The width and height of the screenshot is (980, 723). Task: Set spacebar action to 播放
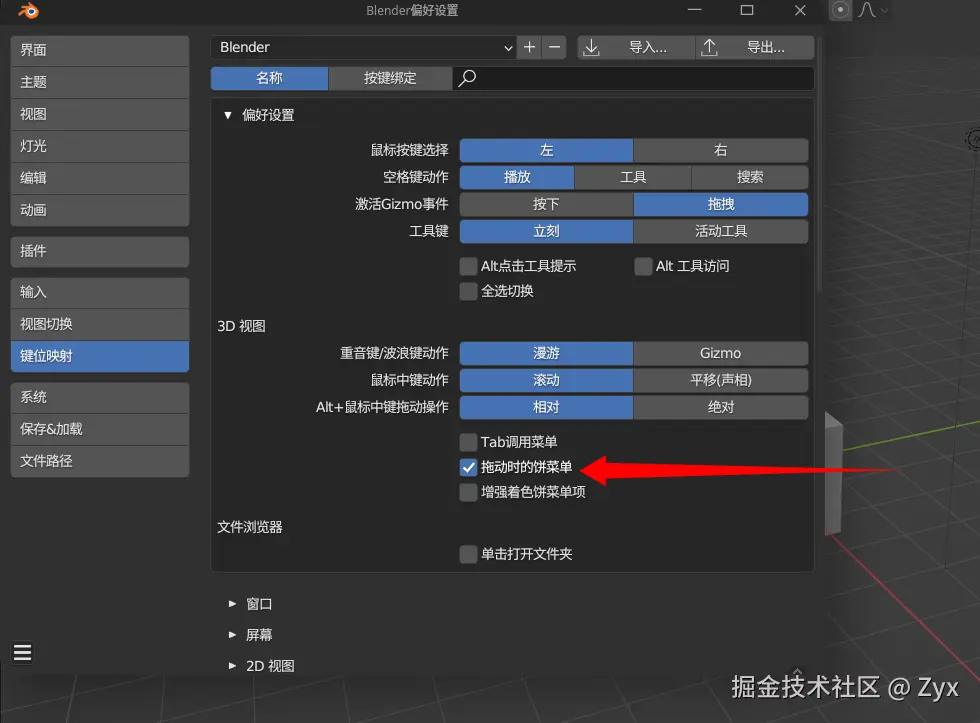click(x=517, y=177)
